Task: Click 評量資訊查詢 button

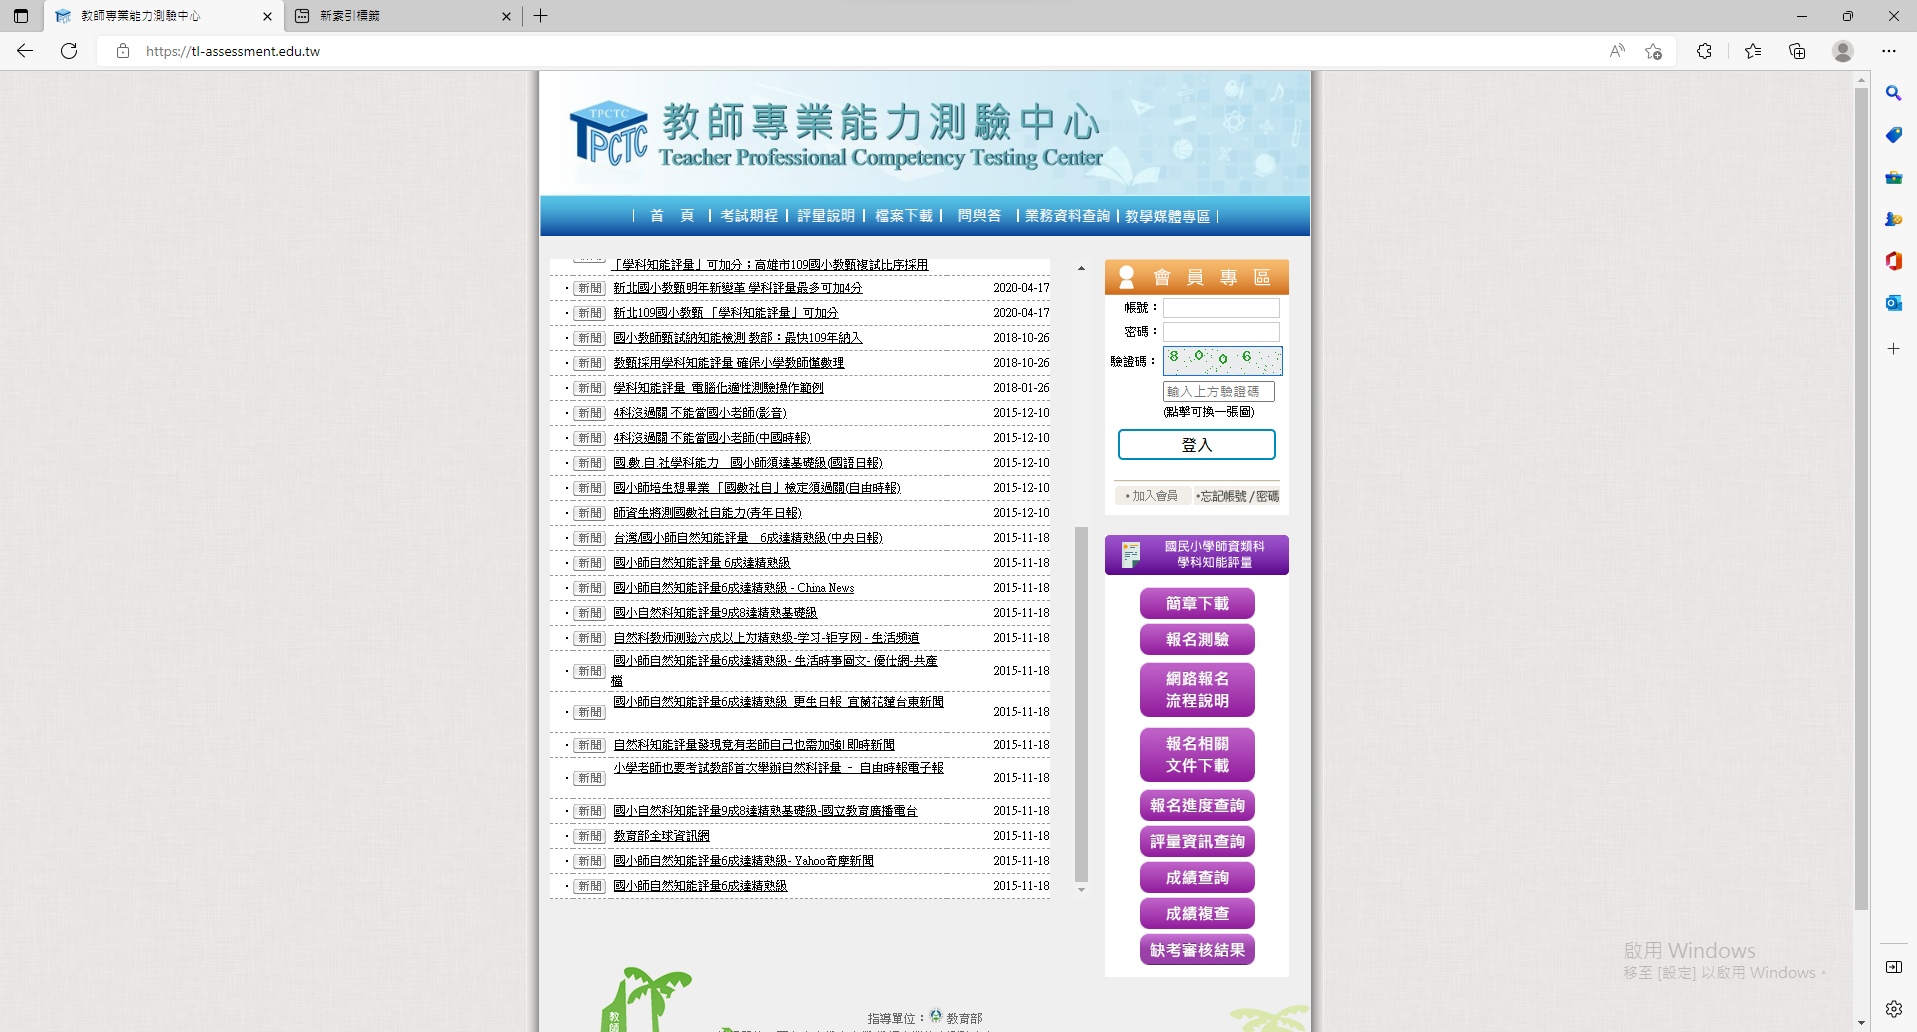Action: (x=1197, y=842)
